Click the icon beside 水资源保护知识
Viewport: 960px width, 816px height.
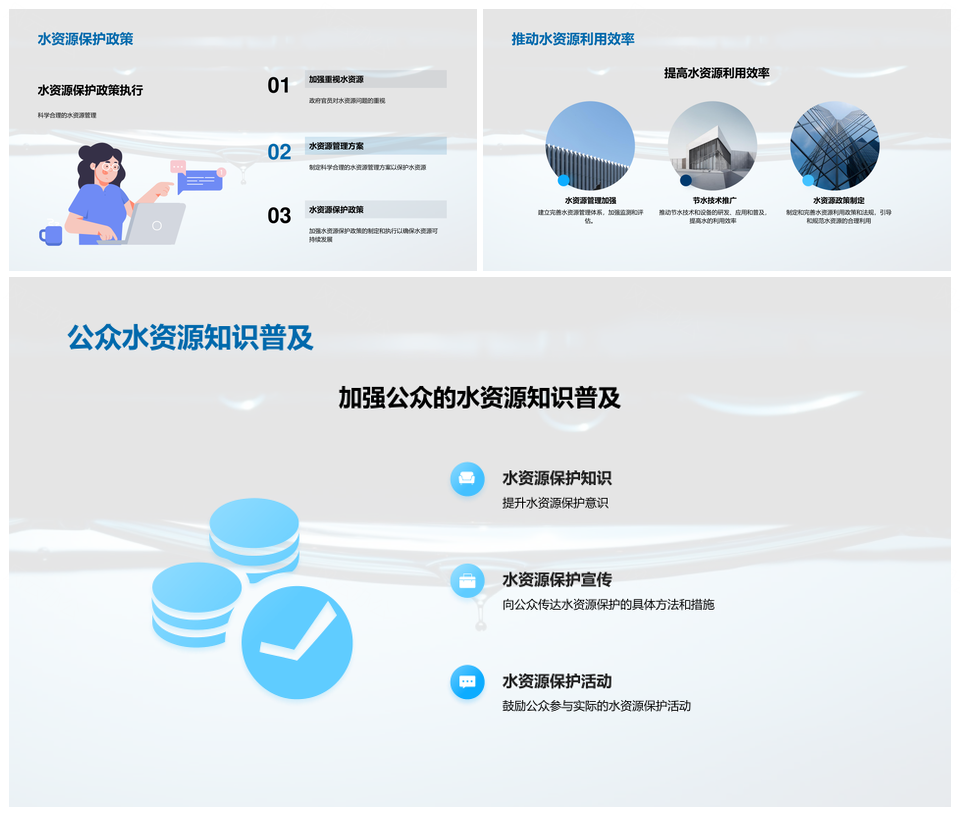tap(467, 479)
